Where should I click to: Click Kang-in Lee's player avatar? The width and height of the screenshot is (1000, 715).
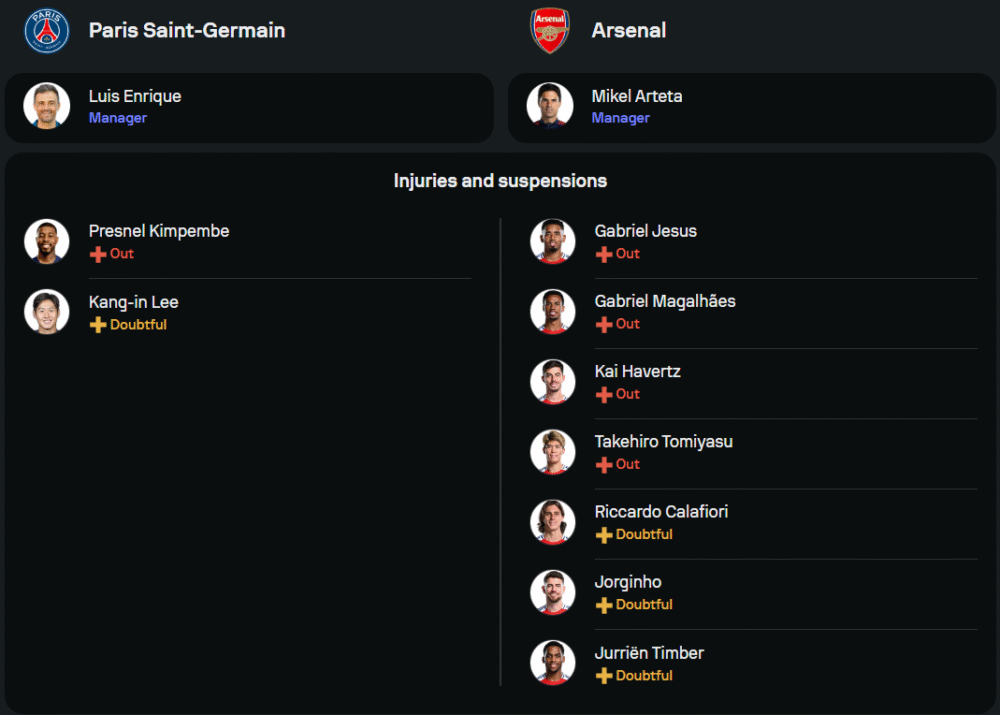[47, 311]
